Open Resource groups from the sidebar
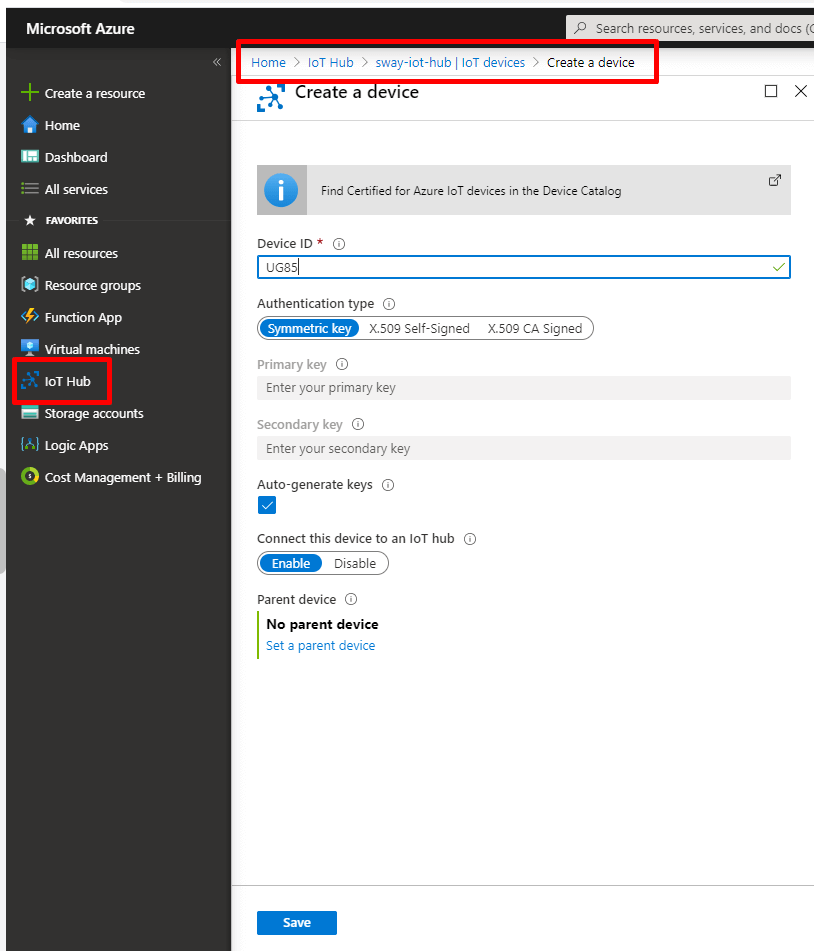Screen dimensions: 814x951 click(93, 285)
